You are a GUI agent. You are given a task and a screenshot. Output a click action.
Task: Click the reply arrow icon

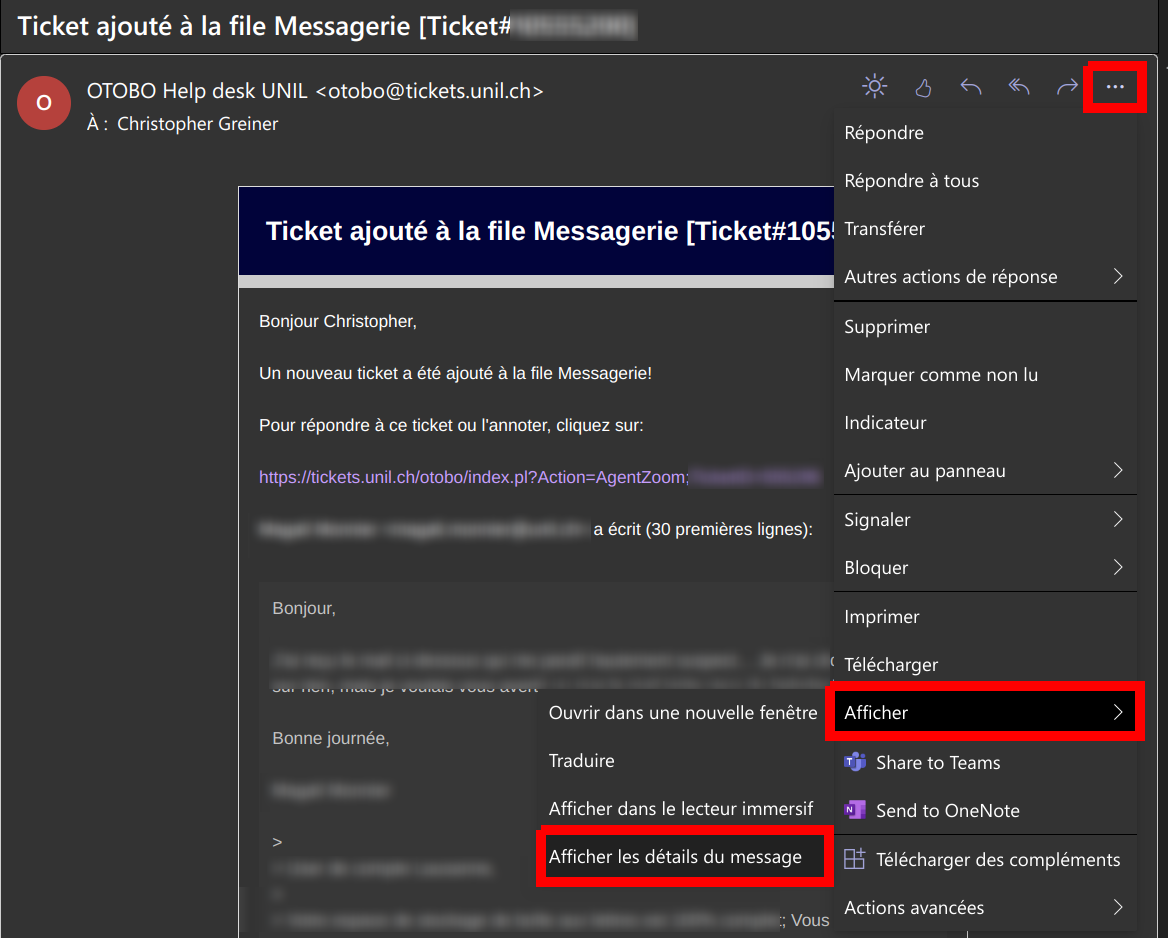(970, 87)
